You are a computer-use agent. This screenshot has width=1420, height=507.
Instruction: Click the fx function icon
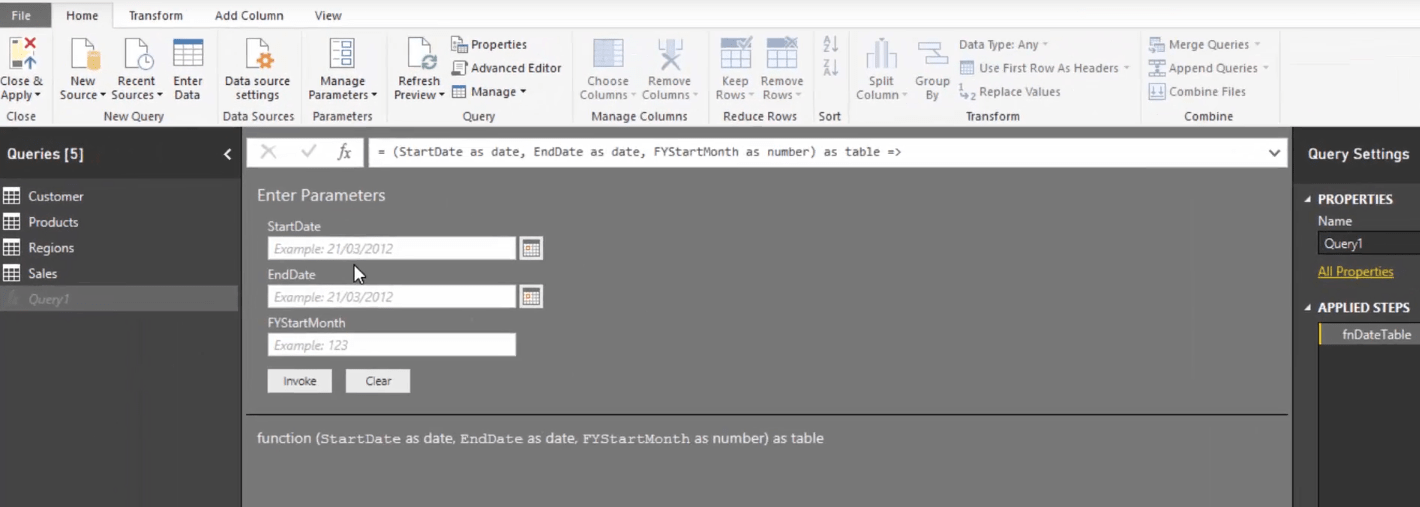[x=344, y=152]
